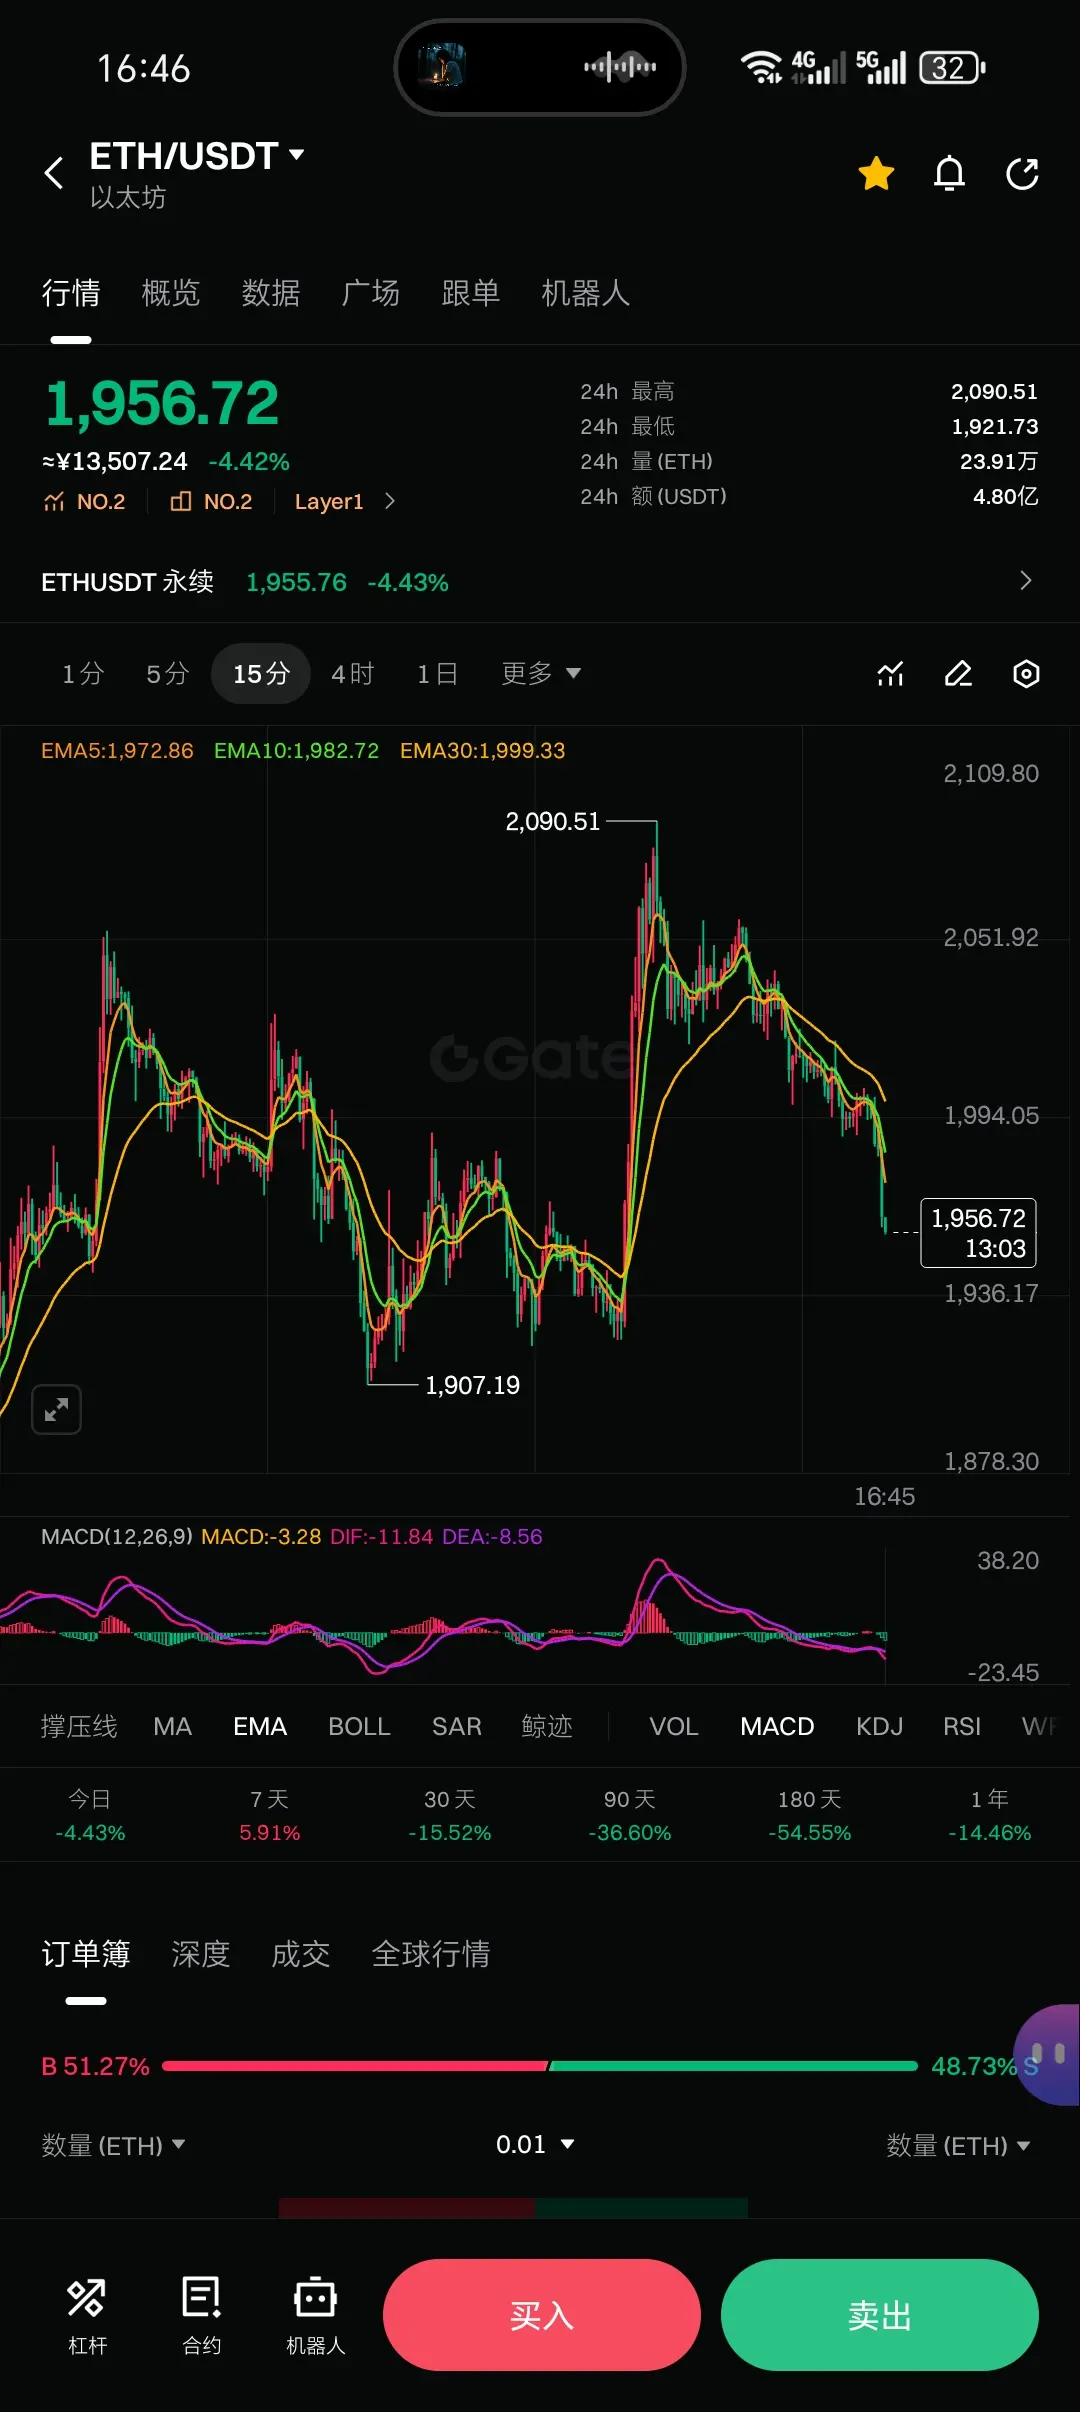
Task: Tap the 2,090.51 high marker on chart
Action: (x=552, y=822)
